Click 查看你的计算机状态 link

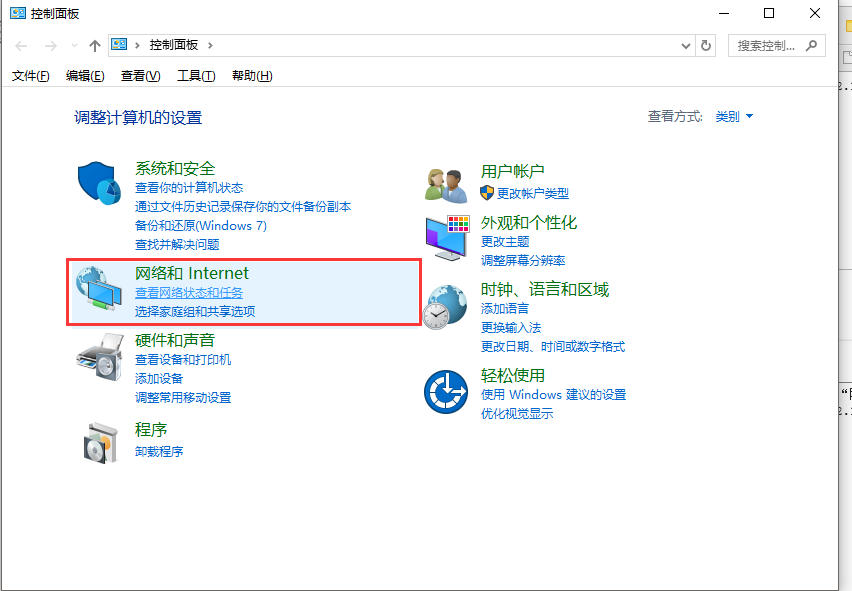[189, 188]
